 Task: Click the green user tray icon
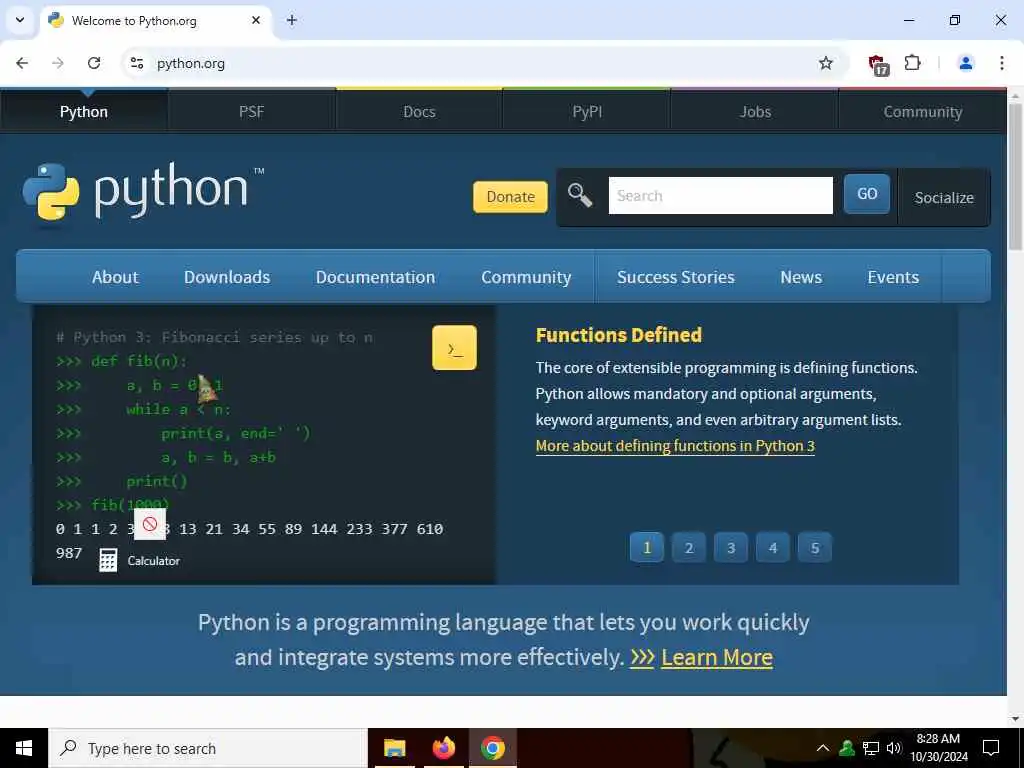click(847, 748)
